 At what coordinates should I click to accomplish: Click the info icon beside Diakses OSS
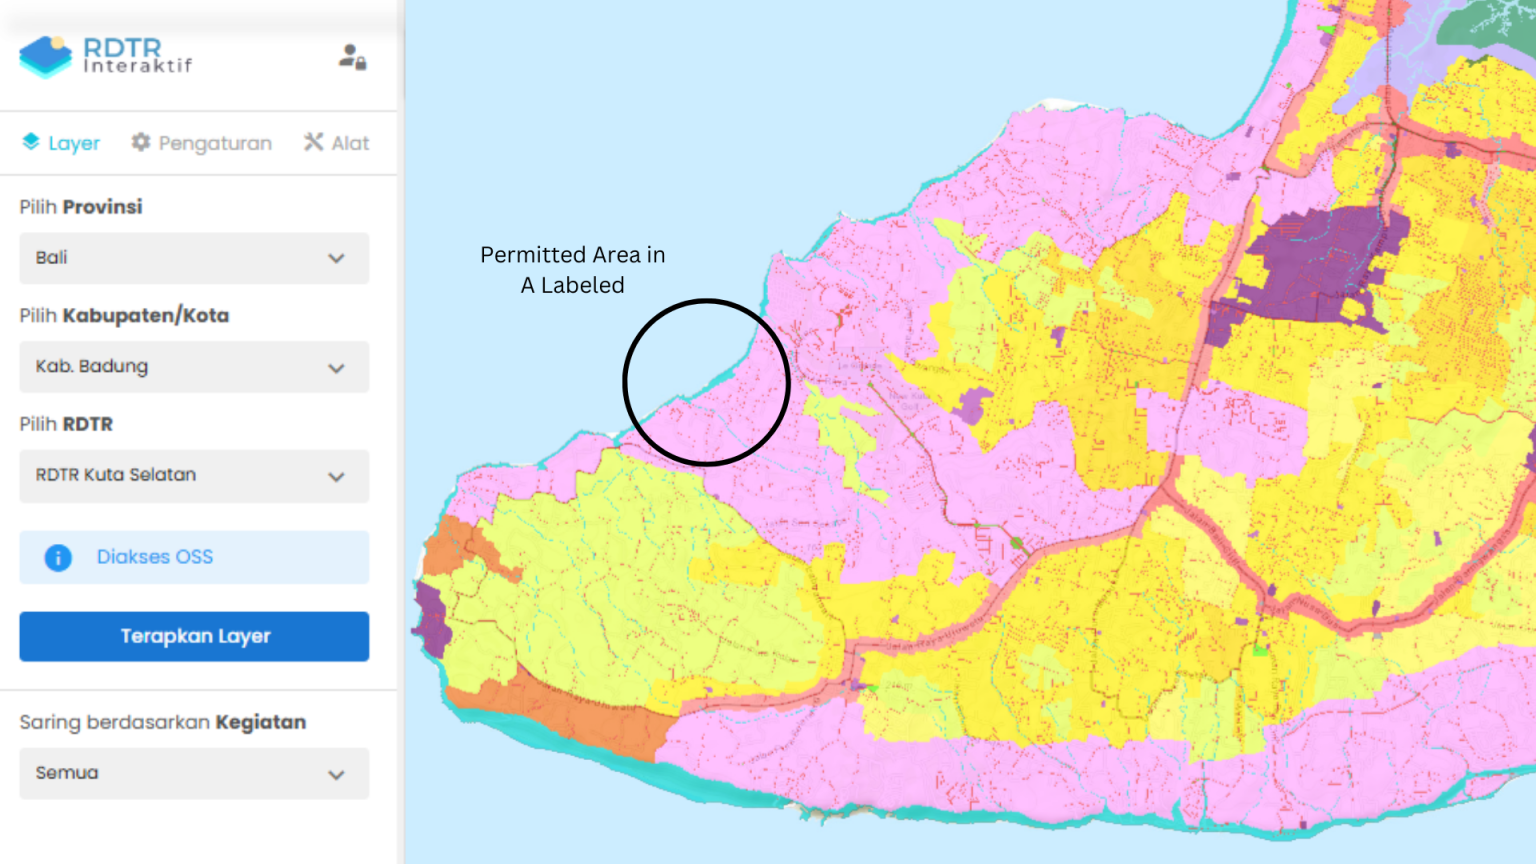tap(57, 557)
